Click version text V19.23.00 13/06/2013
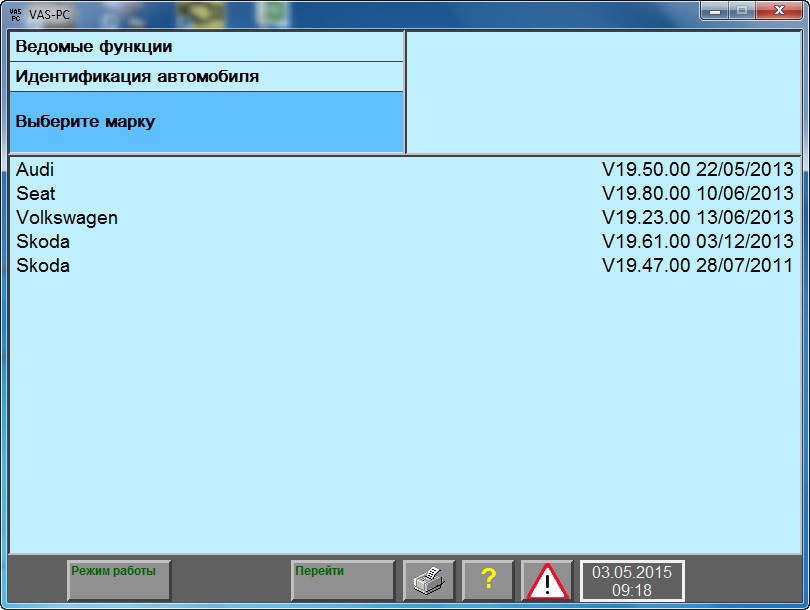The image size is (810, 610). pos(697,217)
